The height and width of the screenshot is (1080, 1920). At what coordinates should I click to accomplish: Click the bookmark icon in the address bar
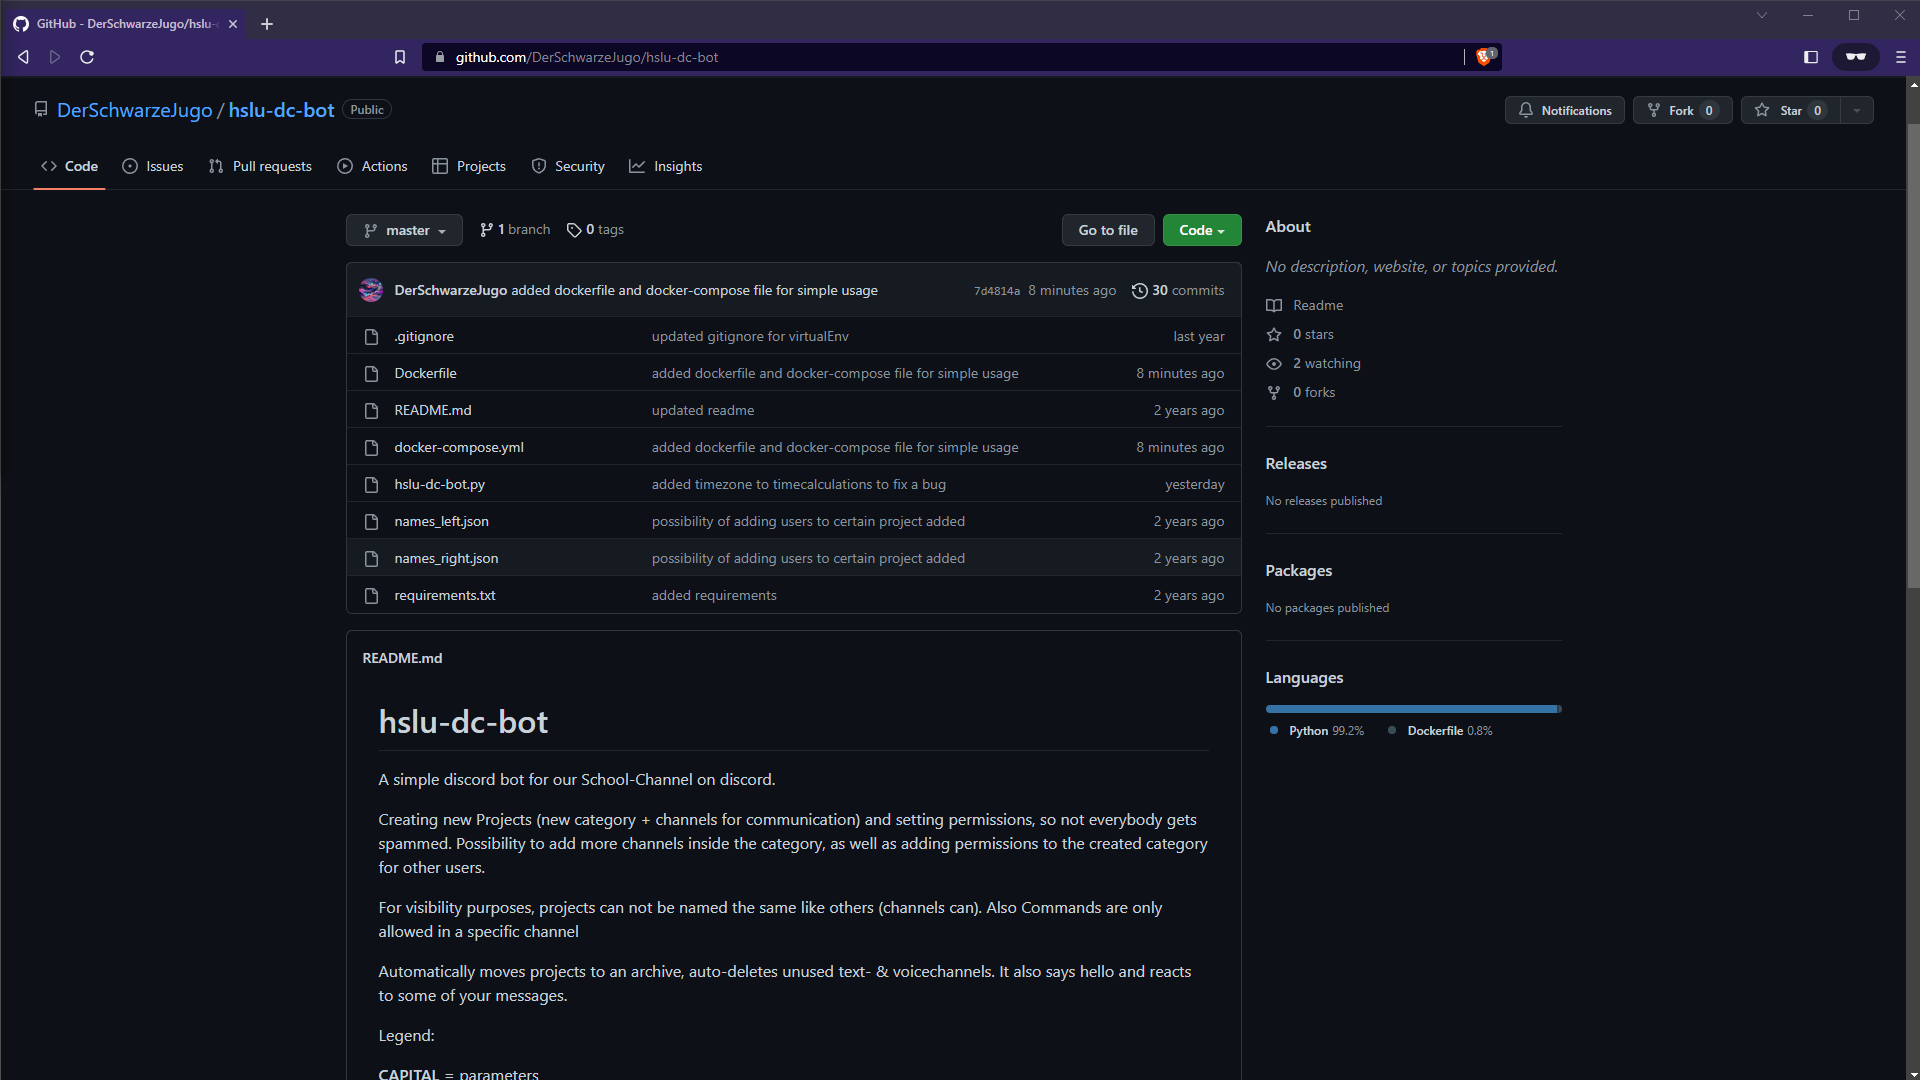pyautogui.click(x=400, y=57)
